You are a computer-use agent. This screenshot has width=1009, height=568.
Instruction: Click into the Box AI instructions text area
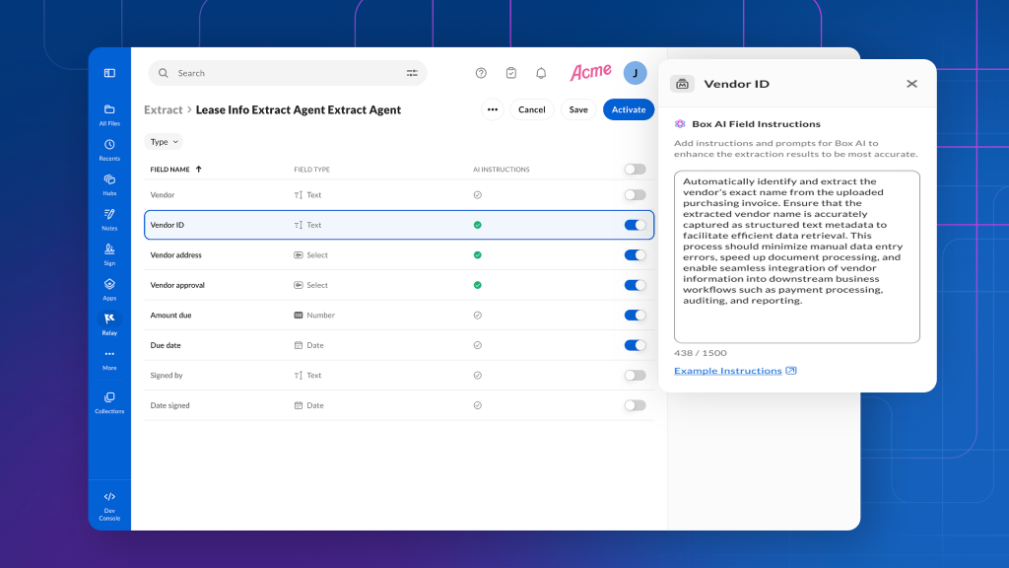coord(796,256)
